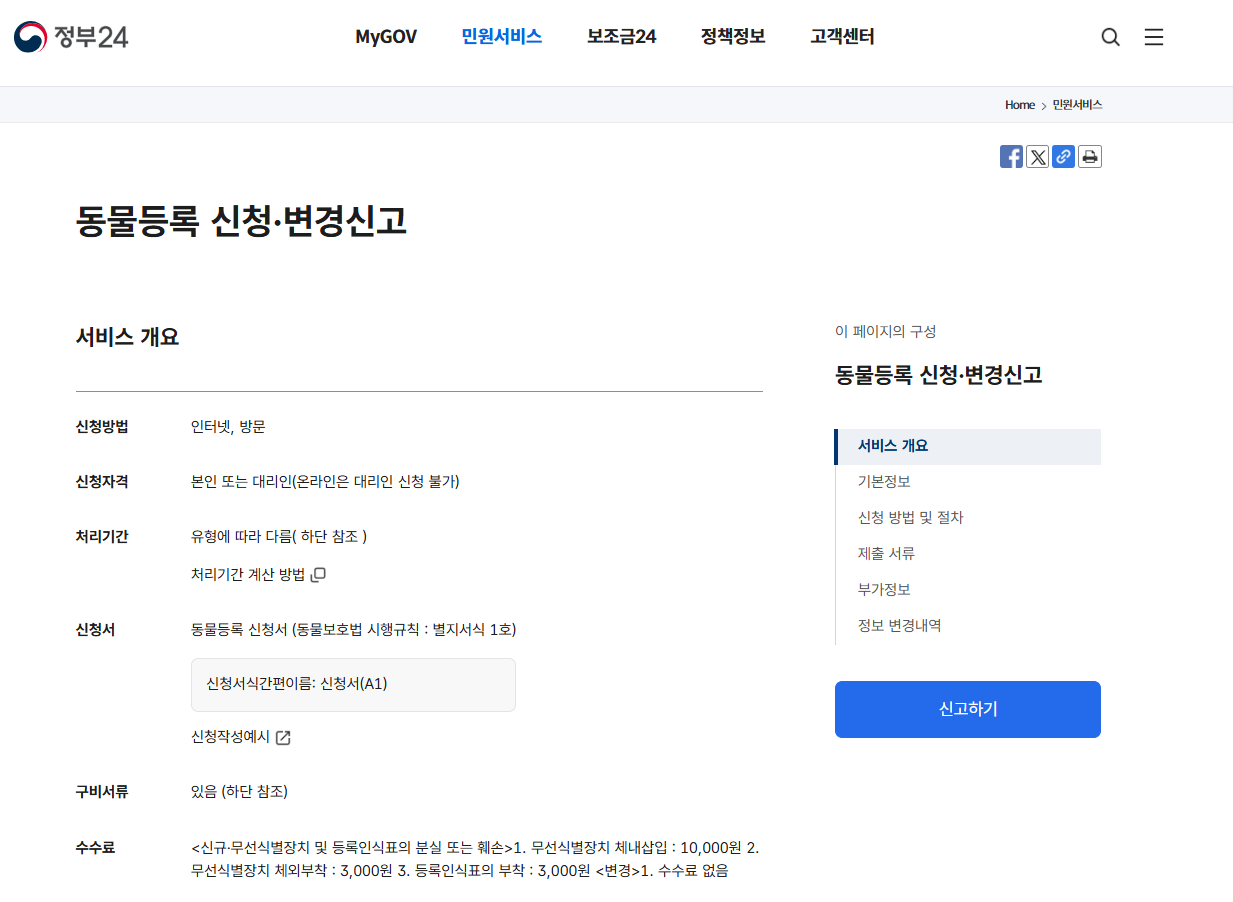Go to MyGOV from the navigation
The image size is (1233, 902).
coord(386,36)
